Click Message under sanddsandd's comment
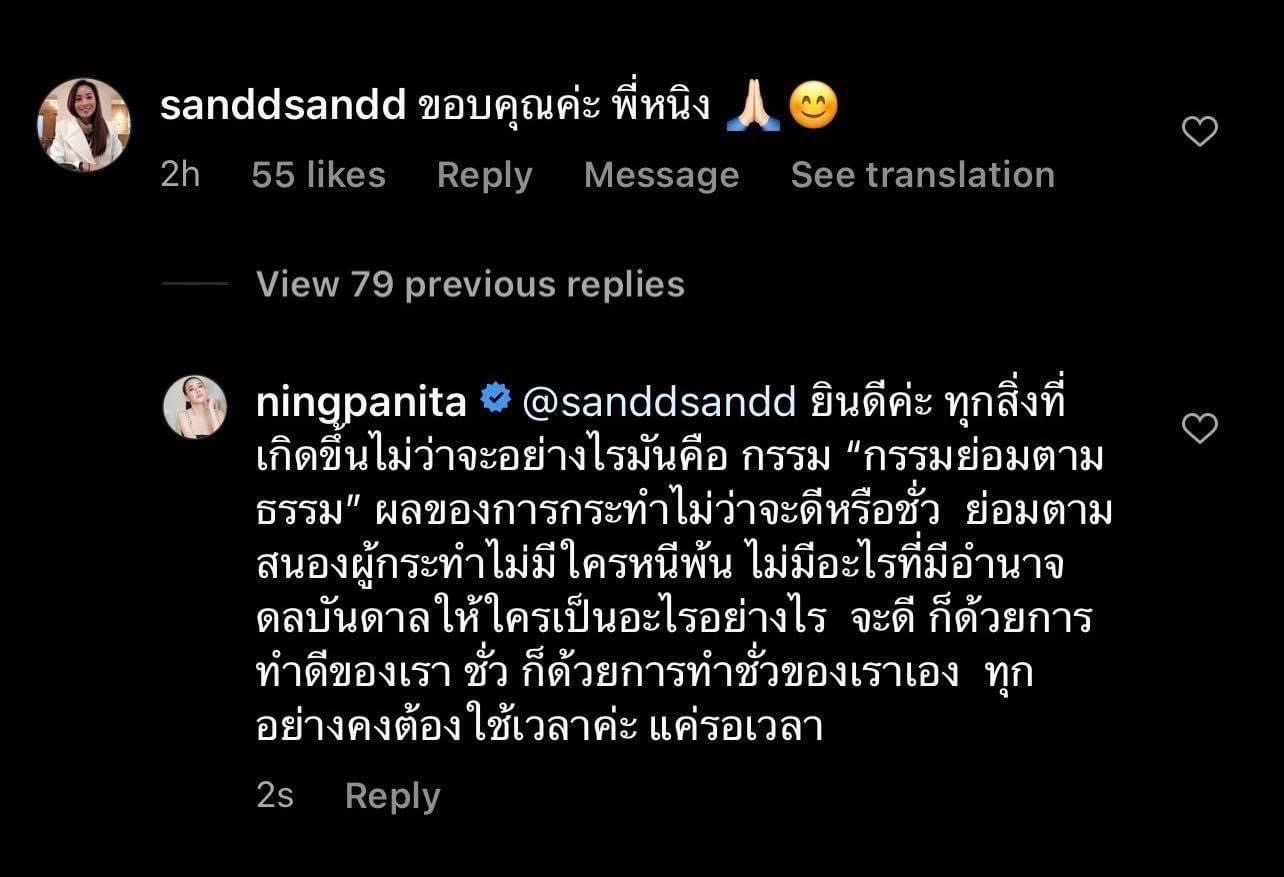Image resolution: width=1284 pixels, height=877 pixels. (661, 175)
